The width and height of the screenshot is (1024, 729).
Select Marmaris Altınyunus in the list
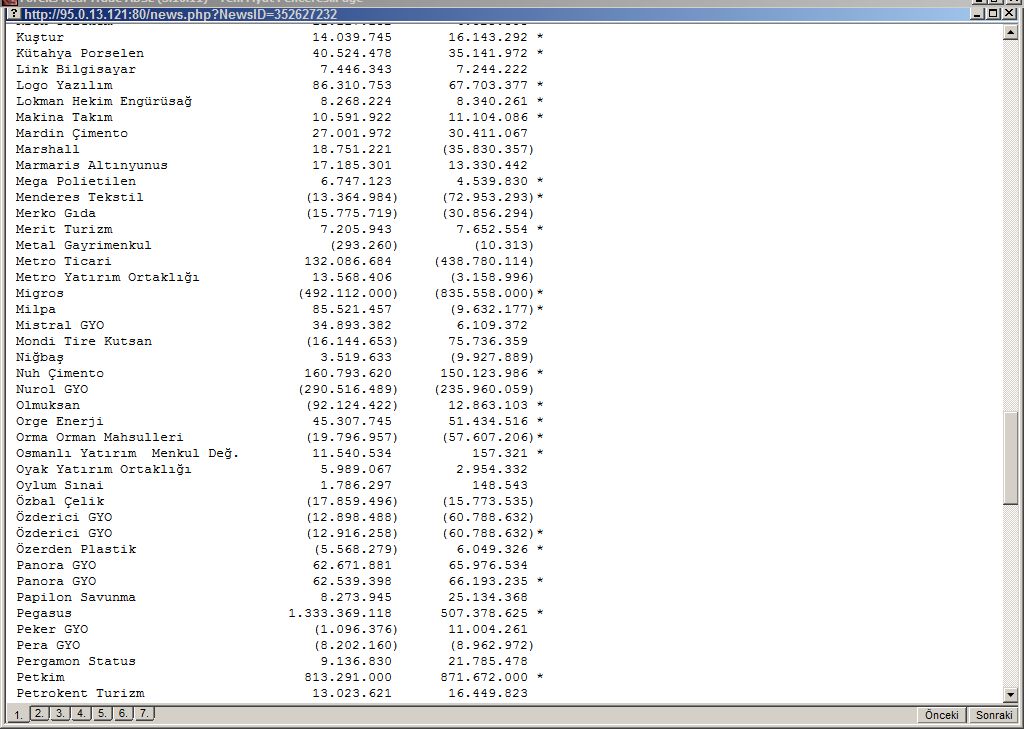(x=92, y=165)
